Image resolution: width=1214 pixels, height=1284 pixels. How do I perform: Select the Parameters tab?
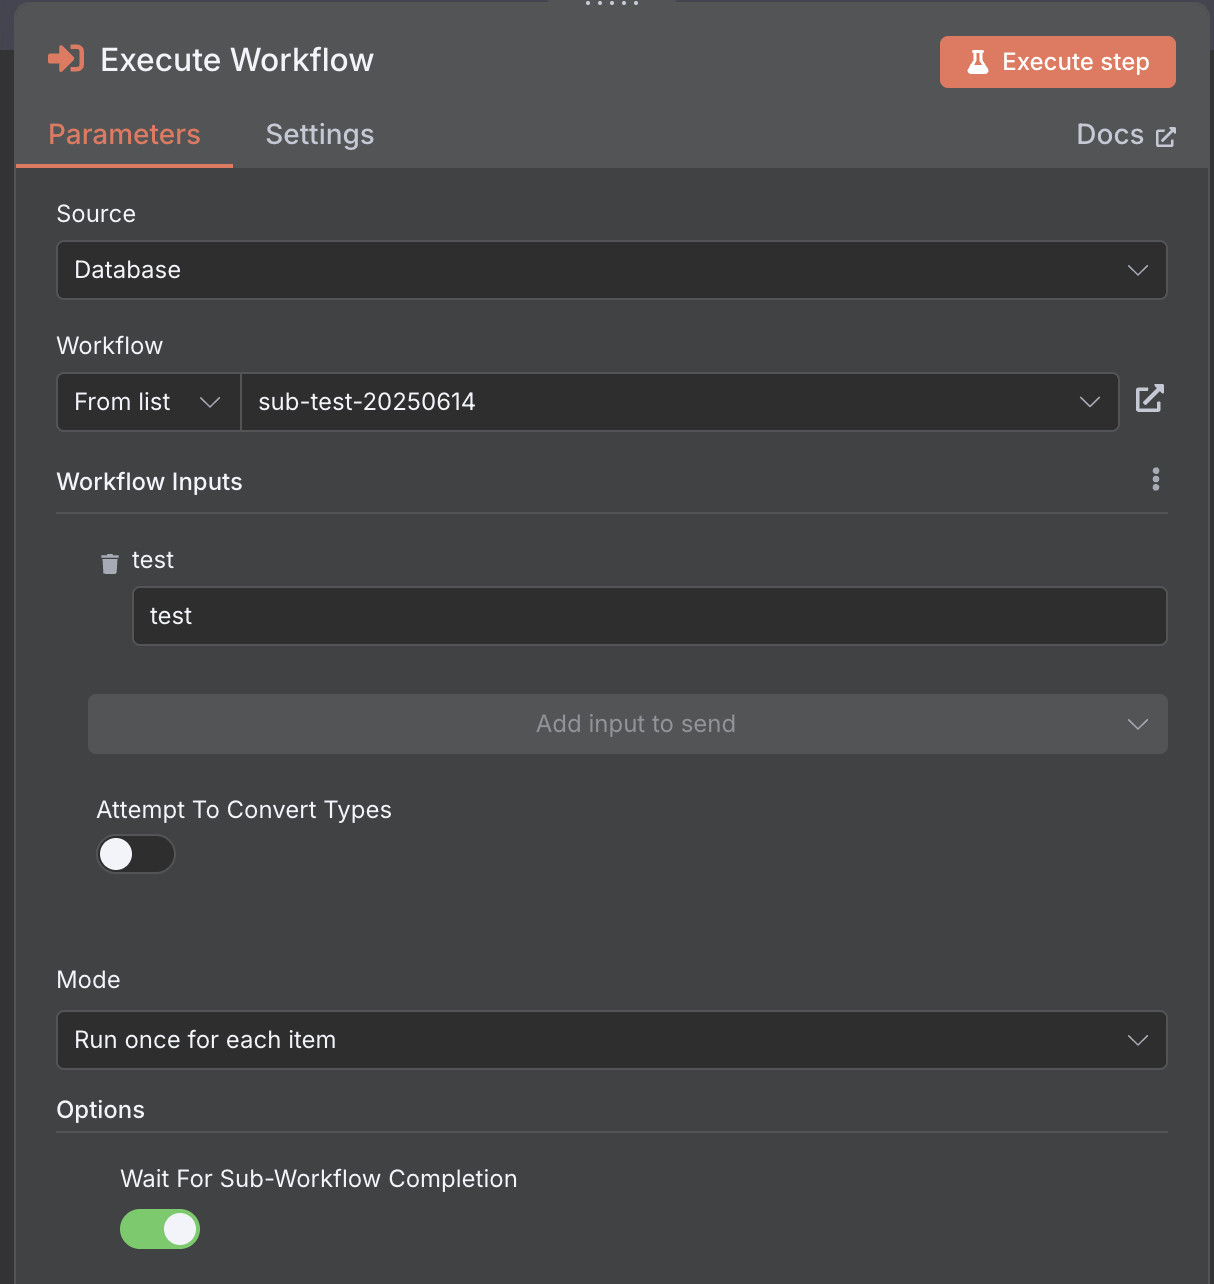point(124,135)
